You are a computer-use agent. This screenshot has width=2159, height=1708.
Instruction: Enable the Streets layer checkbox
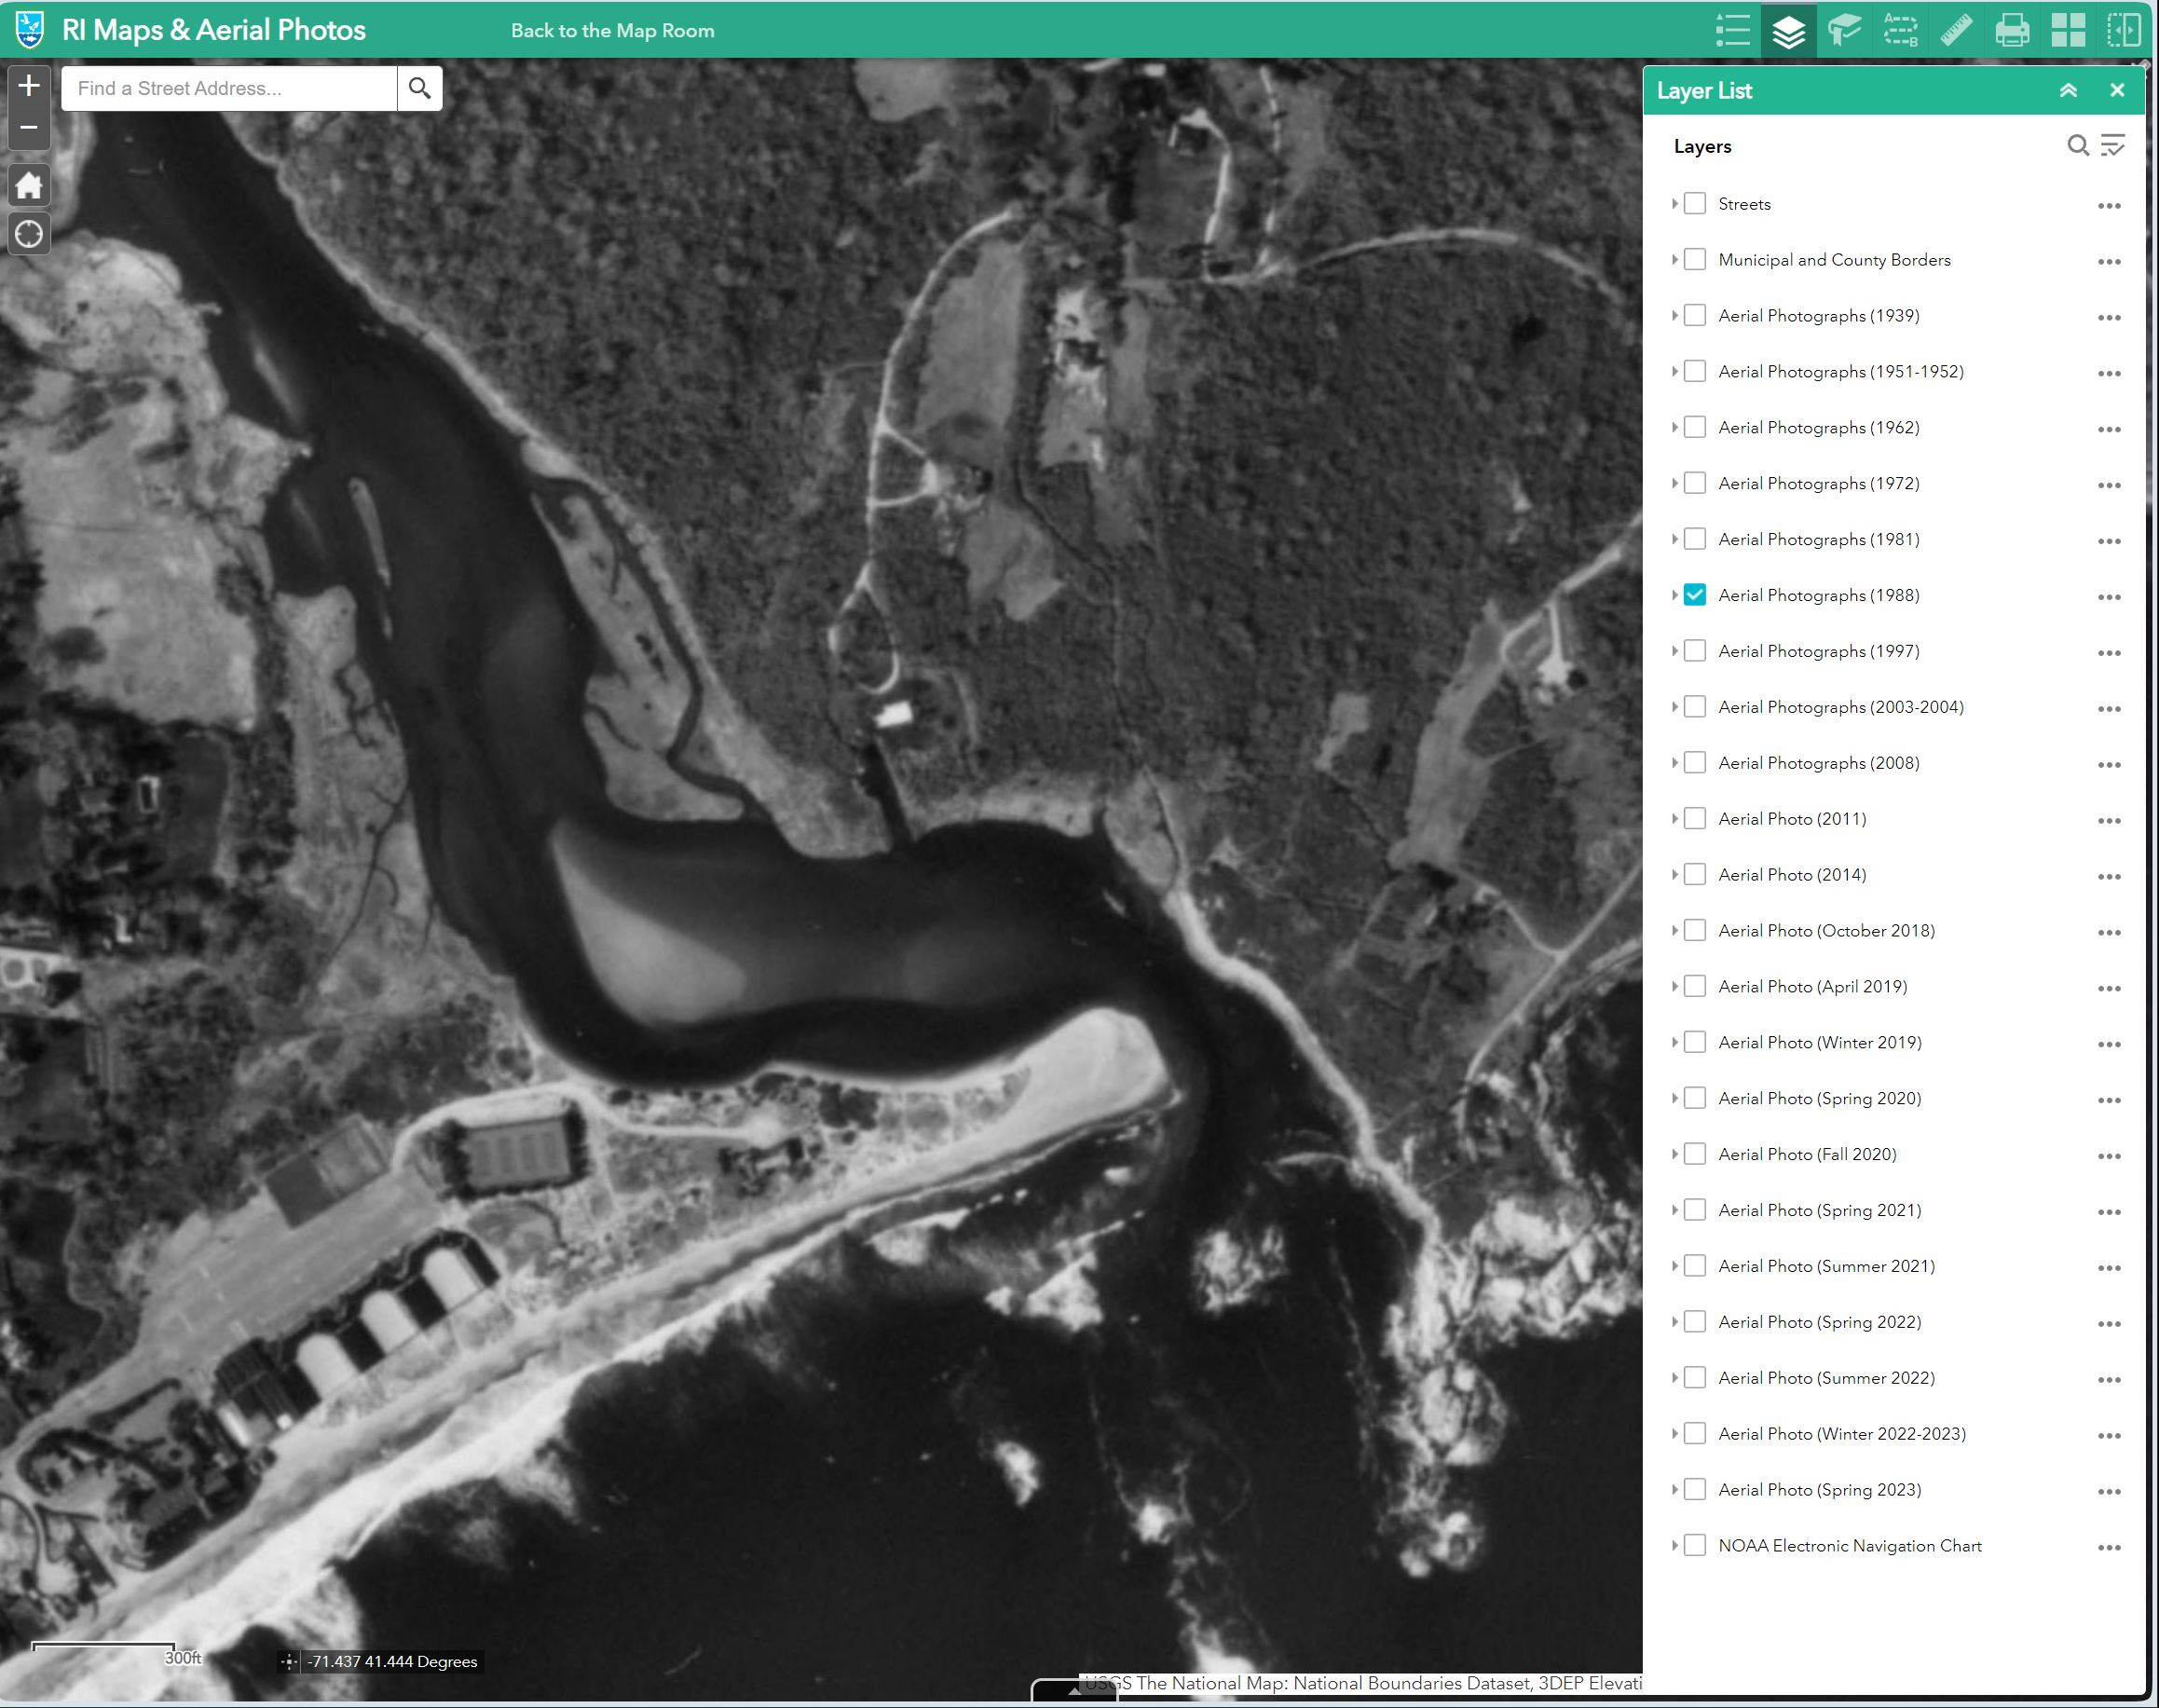tap(1695, 204)
